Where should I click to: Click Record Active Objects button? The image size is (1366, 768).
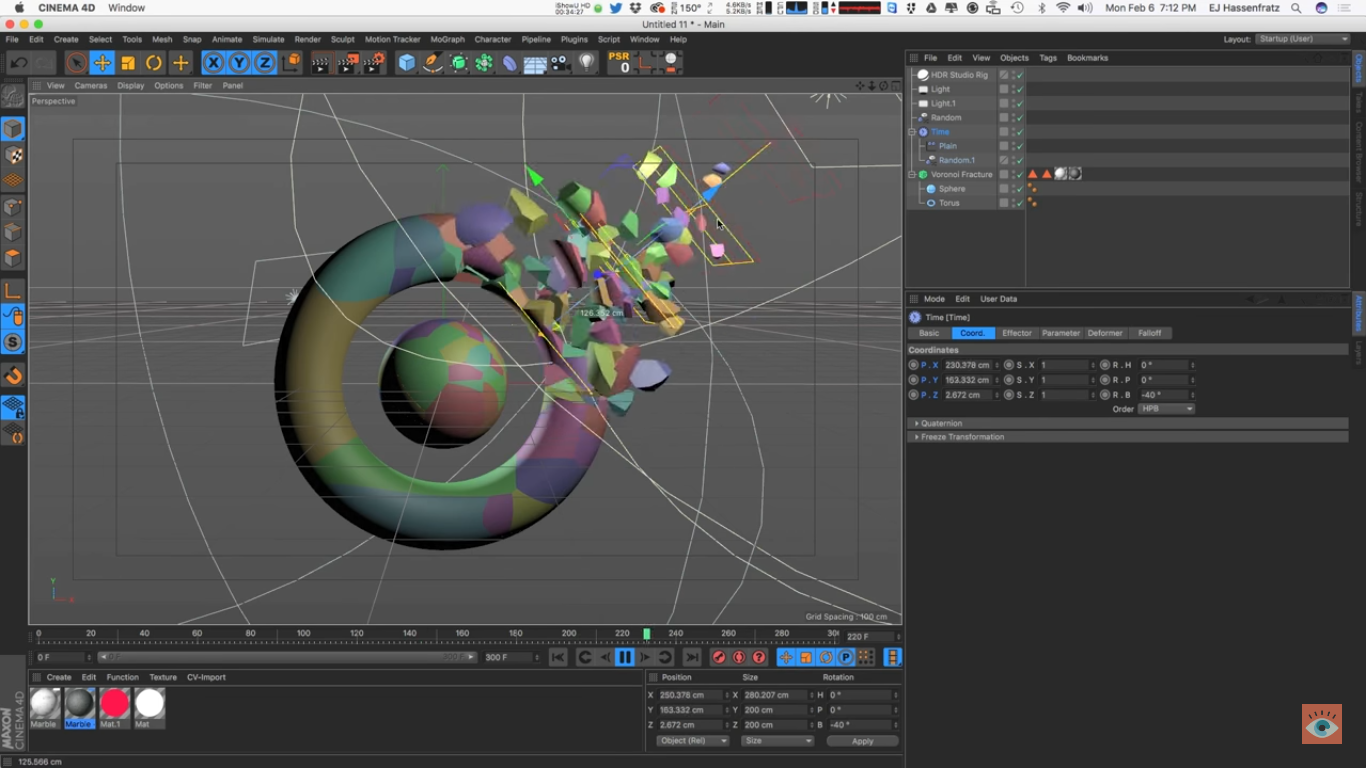(718, 657)
